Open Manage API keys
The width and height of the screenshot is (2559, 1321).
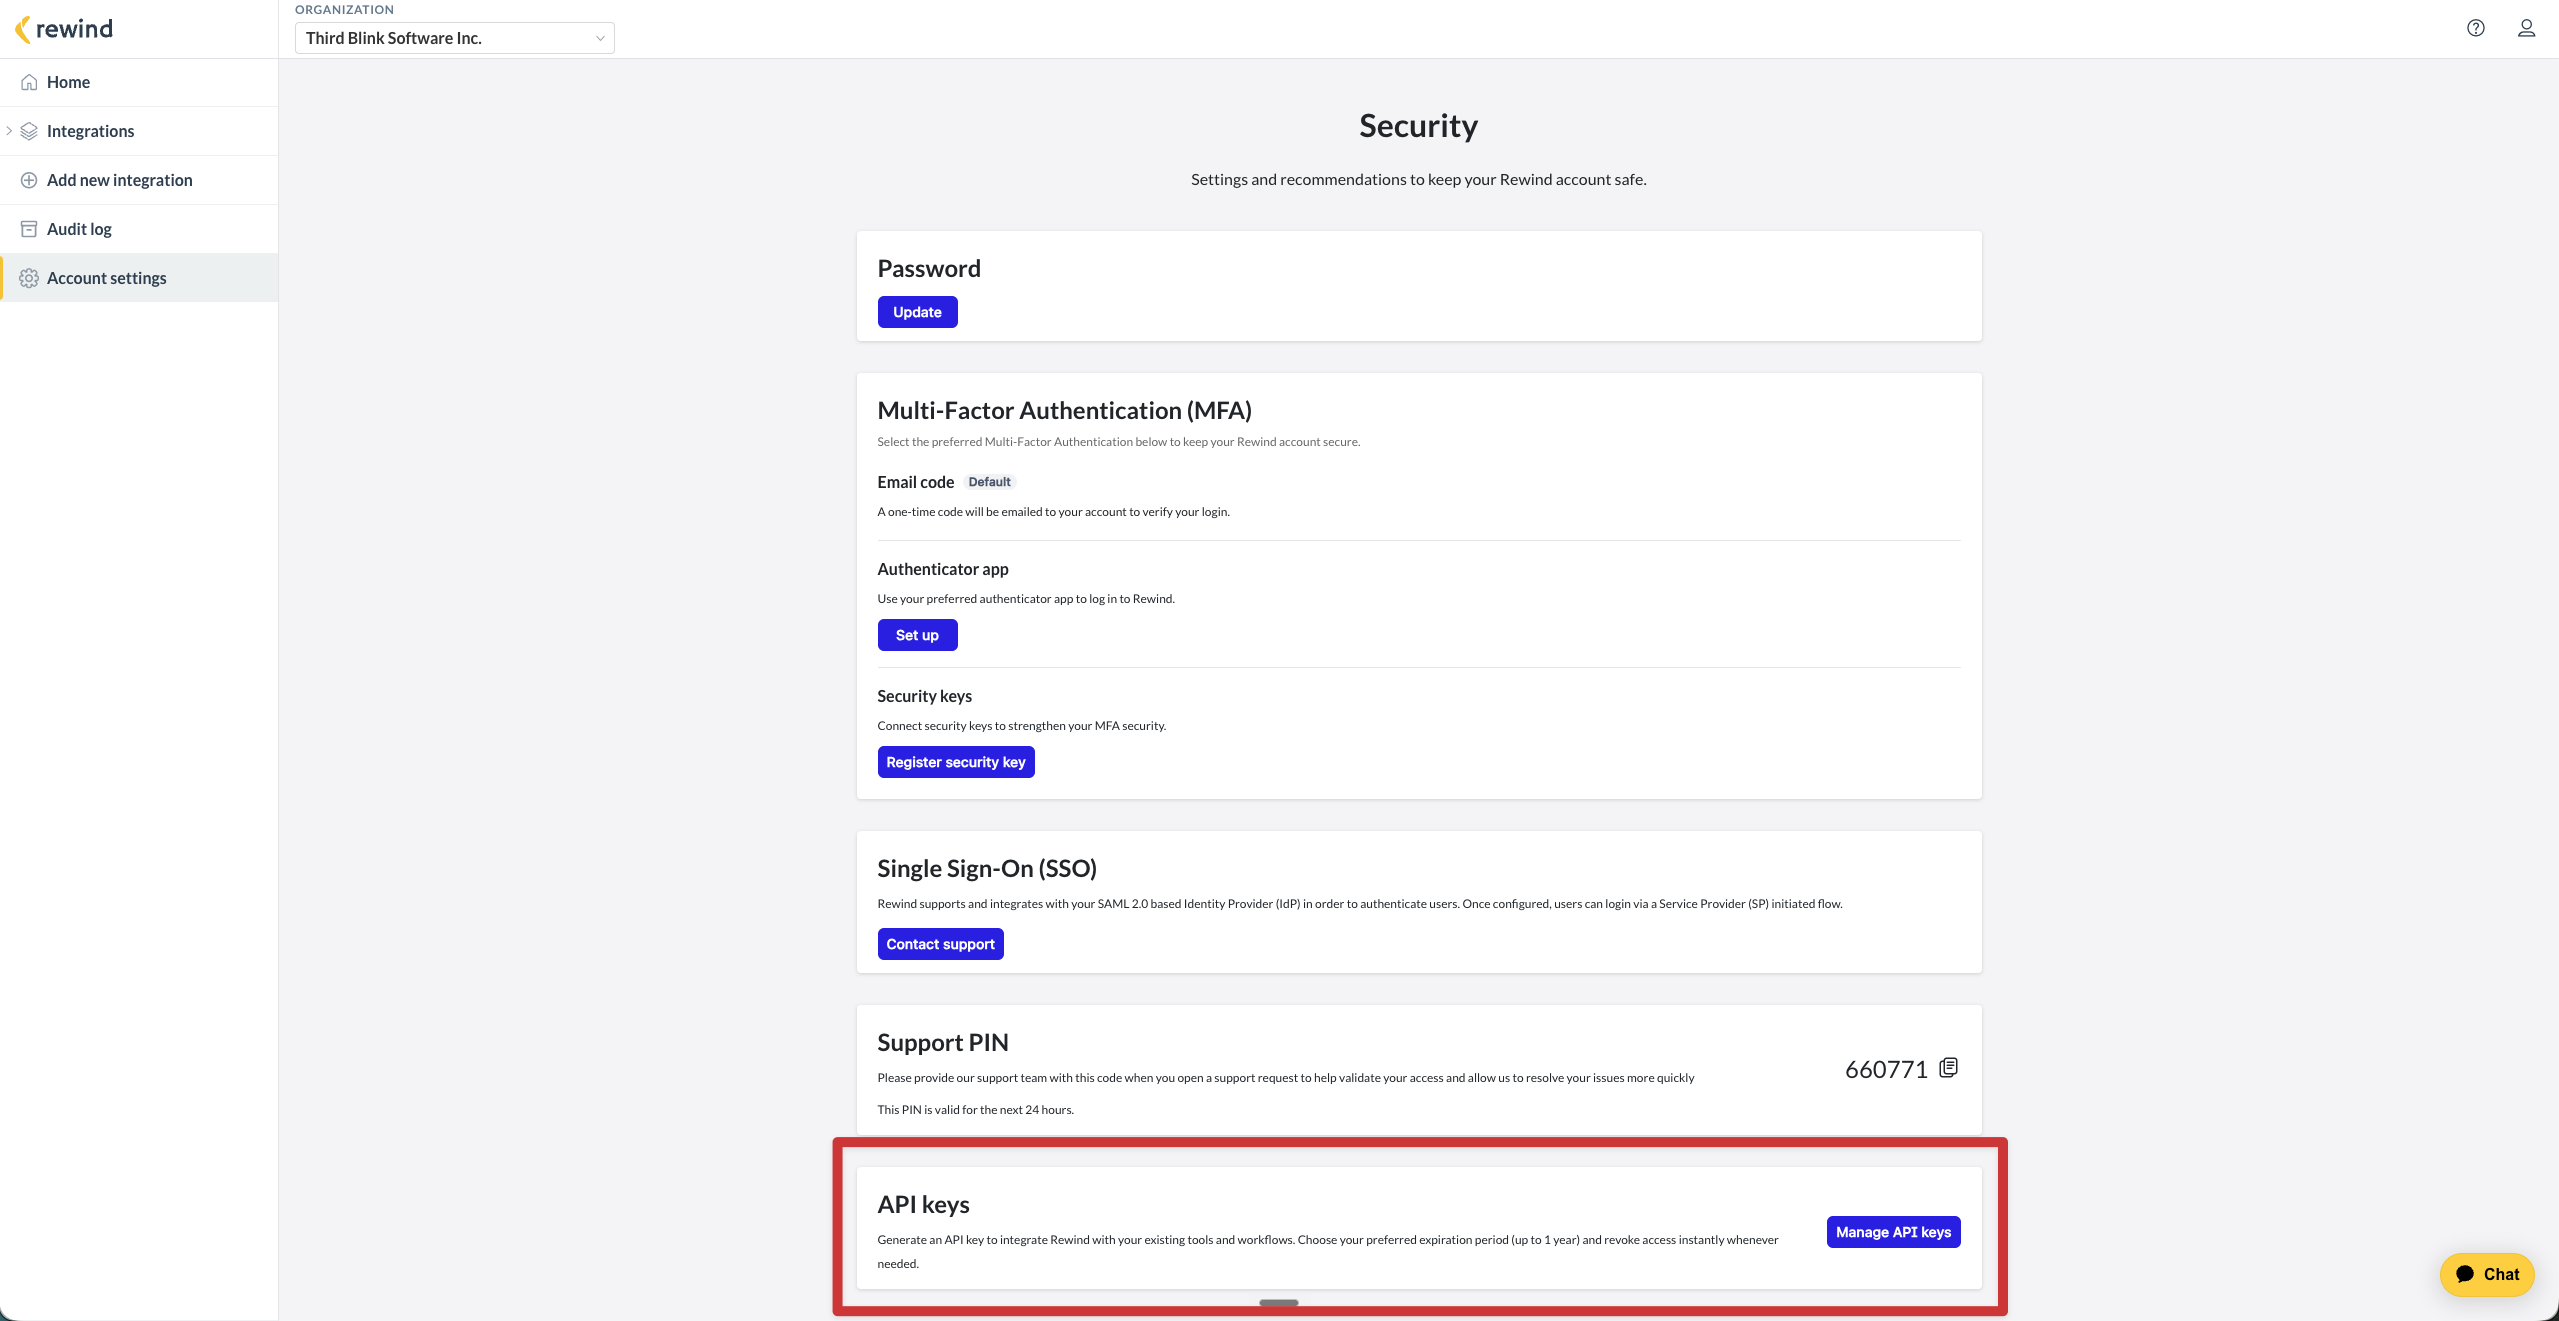(1893, 1232)
